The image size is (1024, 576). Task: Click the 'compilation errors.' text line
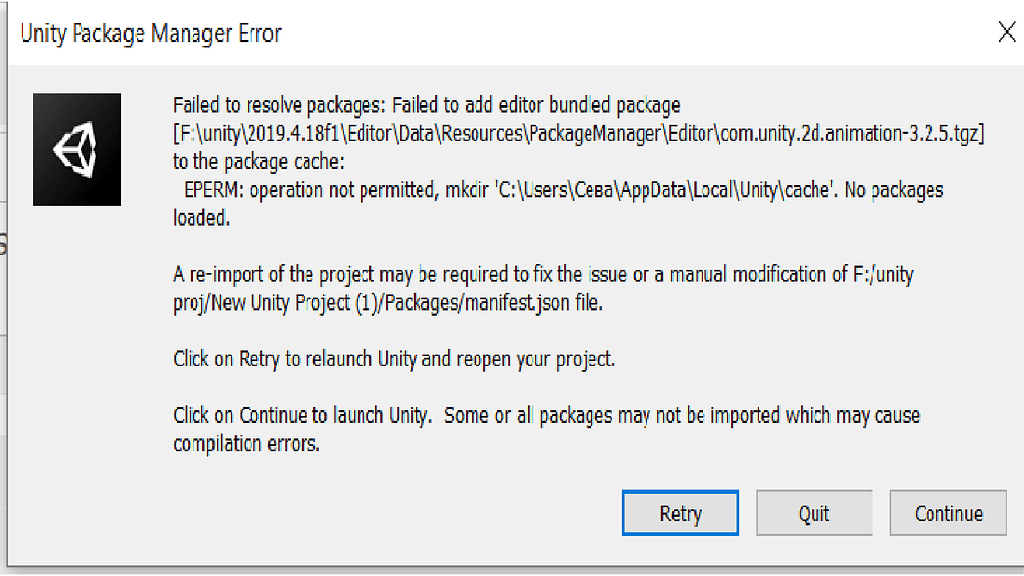(x=246, y=443)
